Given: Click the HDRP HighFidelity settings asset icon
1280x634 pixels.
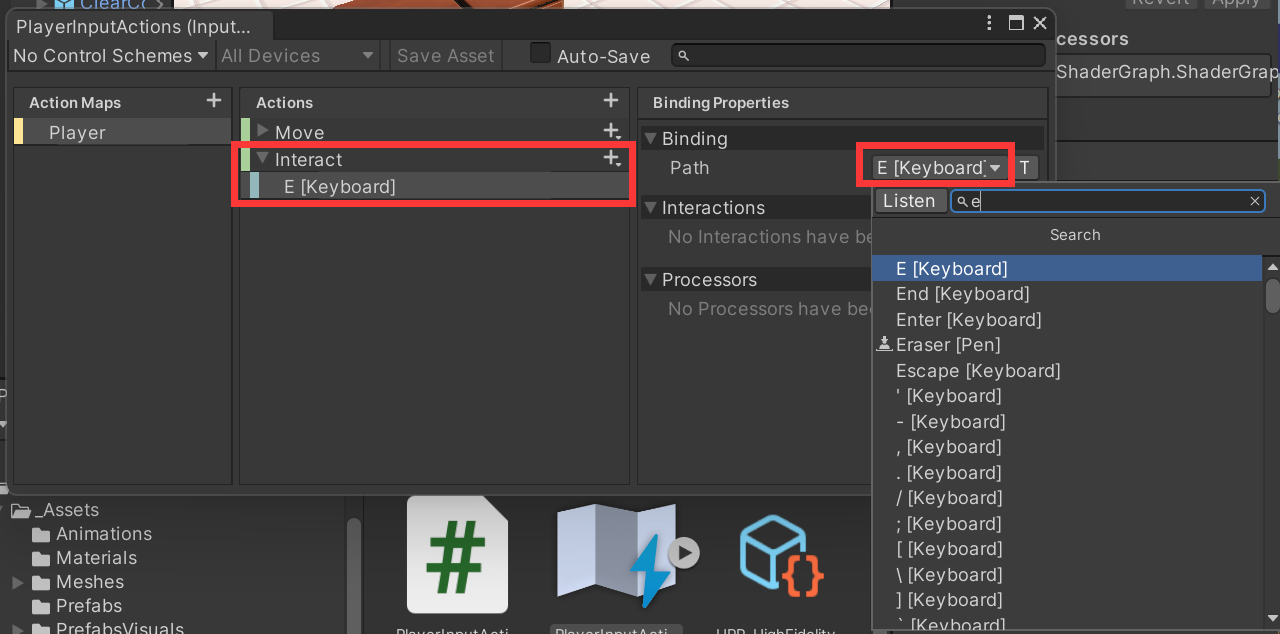Looking at the screenshot, I should pyautogui.click(x=780, y=555).
